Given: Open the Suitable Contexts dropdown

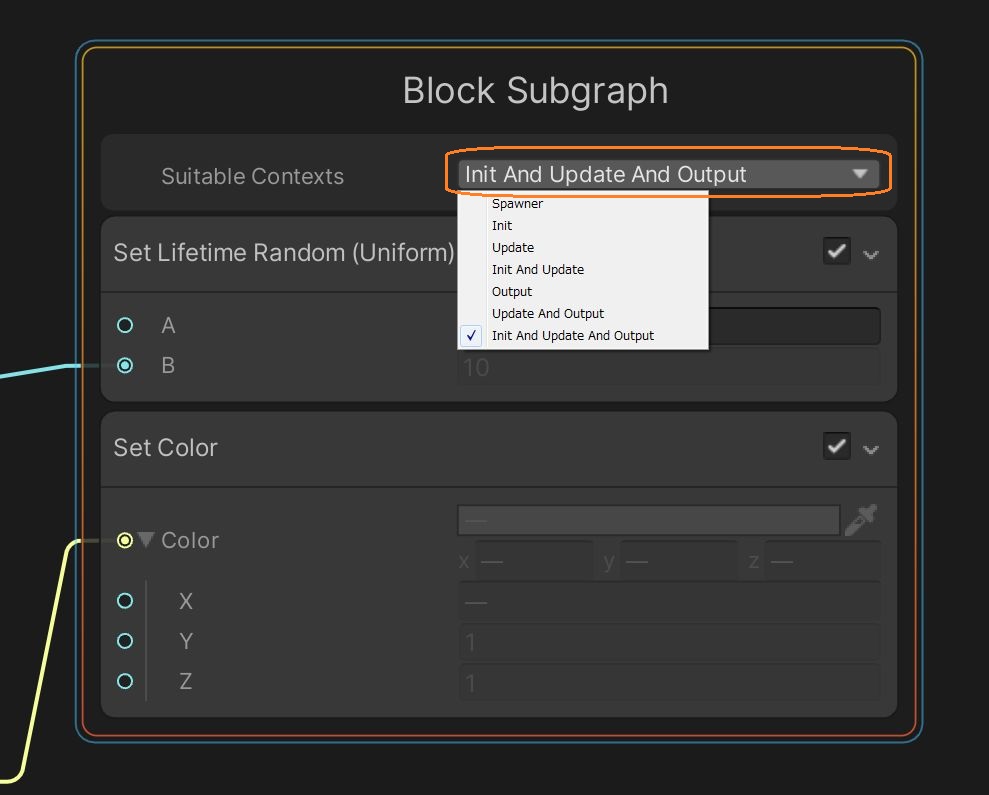Looking at the screenshot, I should (x=669, y=174).
